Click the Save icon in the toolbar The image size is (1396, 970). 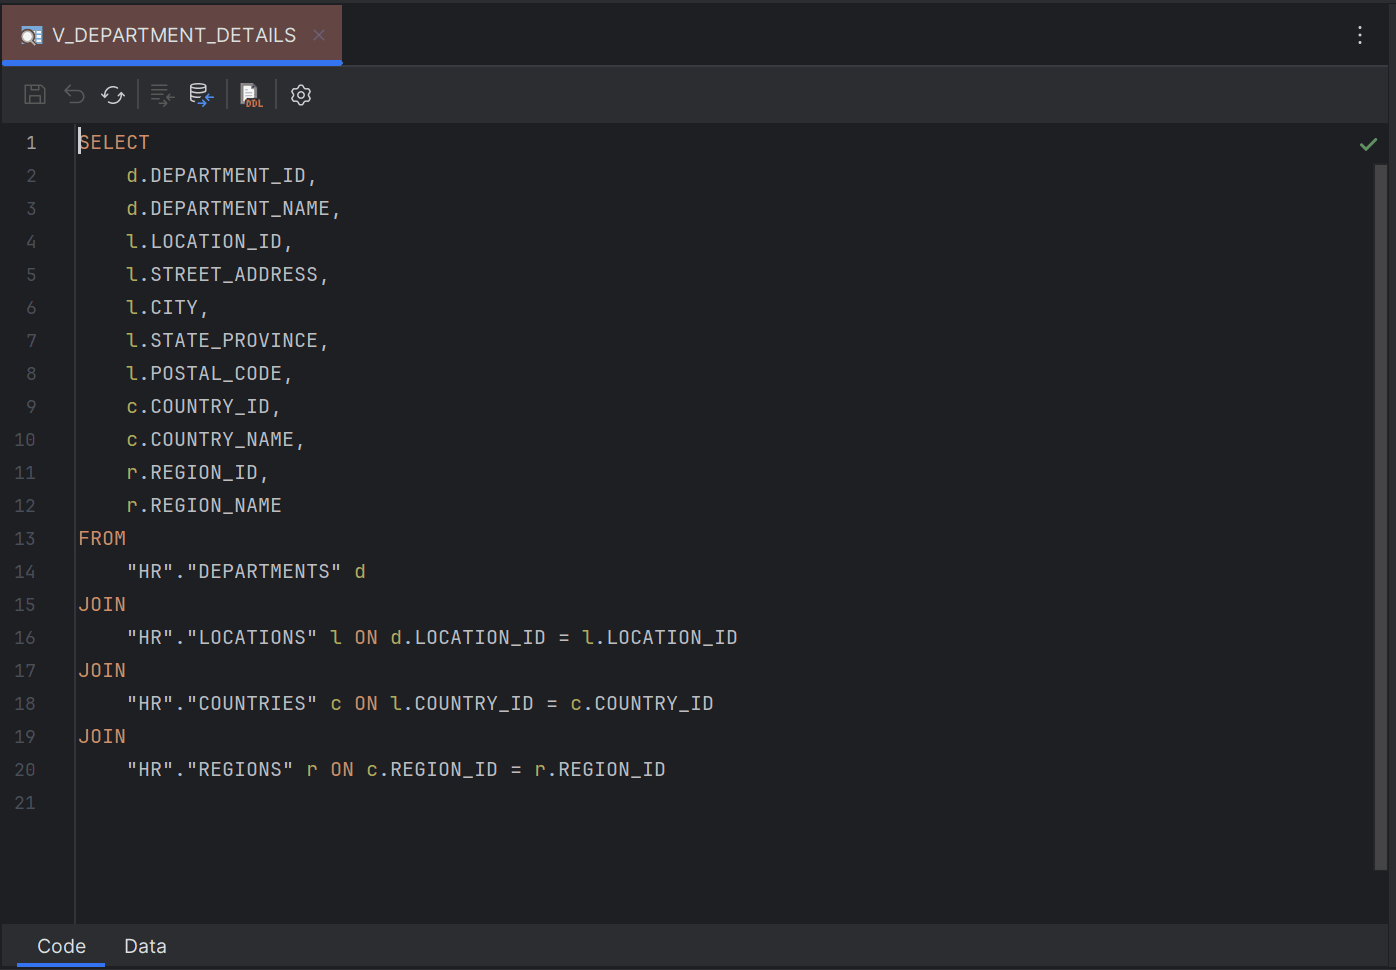(34, 94)
